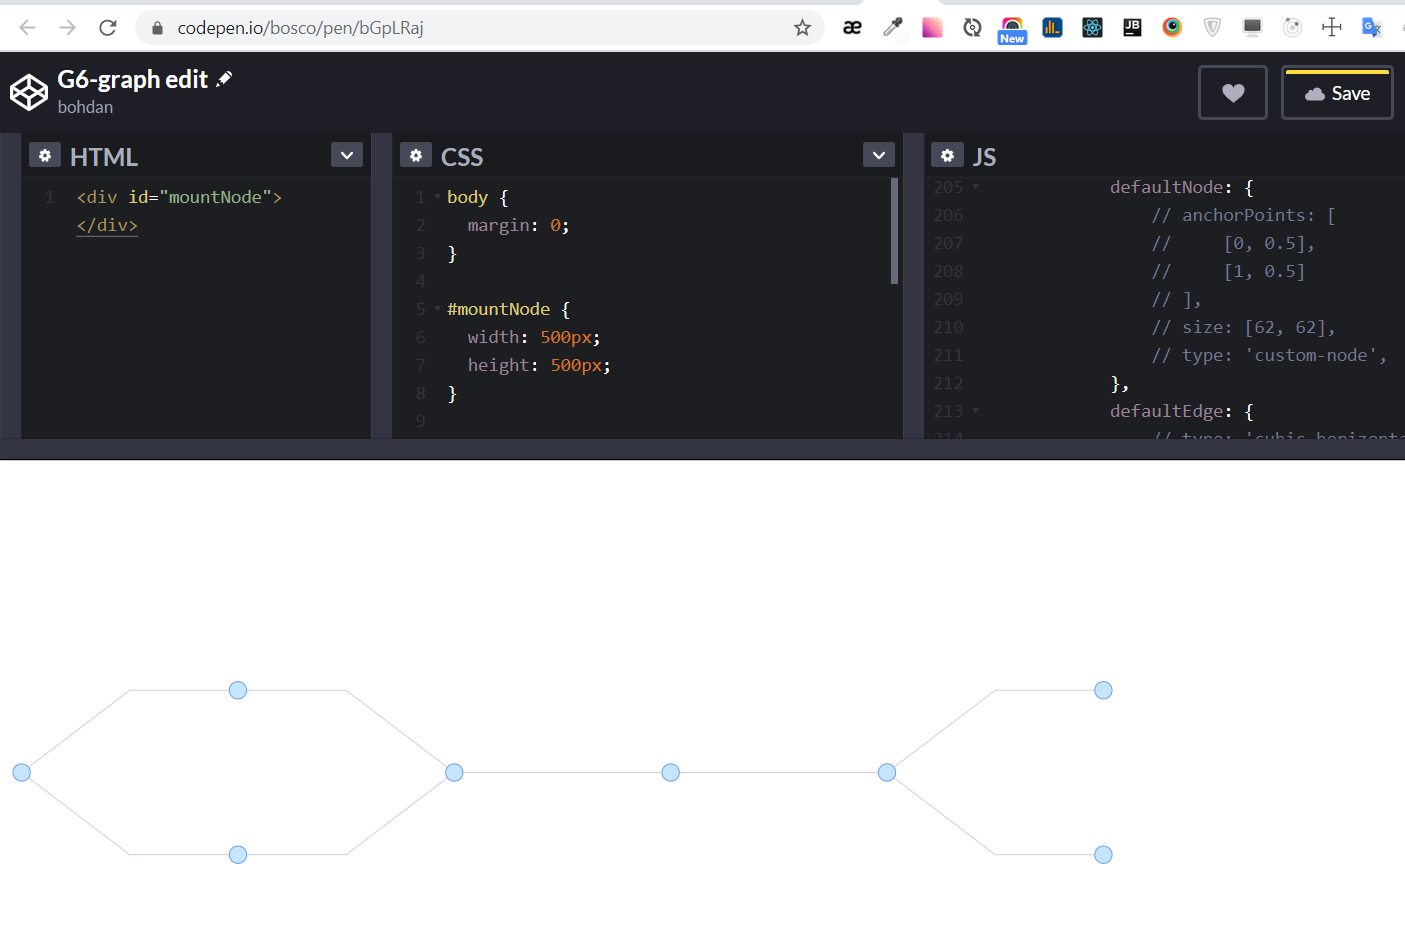Open the JS panel settings gear
Screen dimensions: 1405x929
pyautogui.click(x=947, y=155)
